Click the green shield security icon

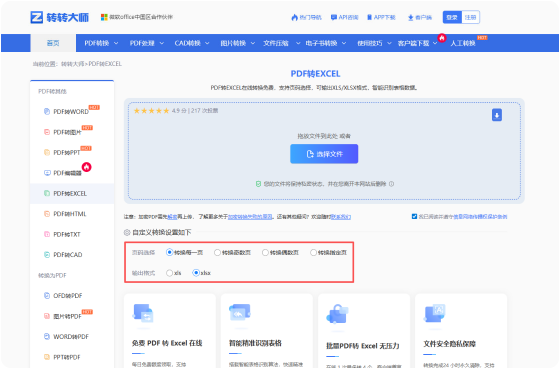[x=258, y=184]
